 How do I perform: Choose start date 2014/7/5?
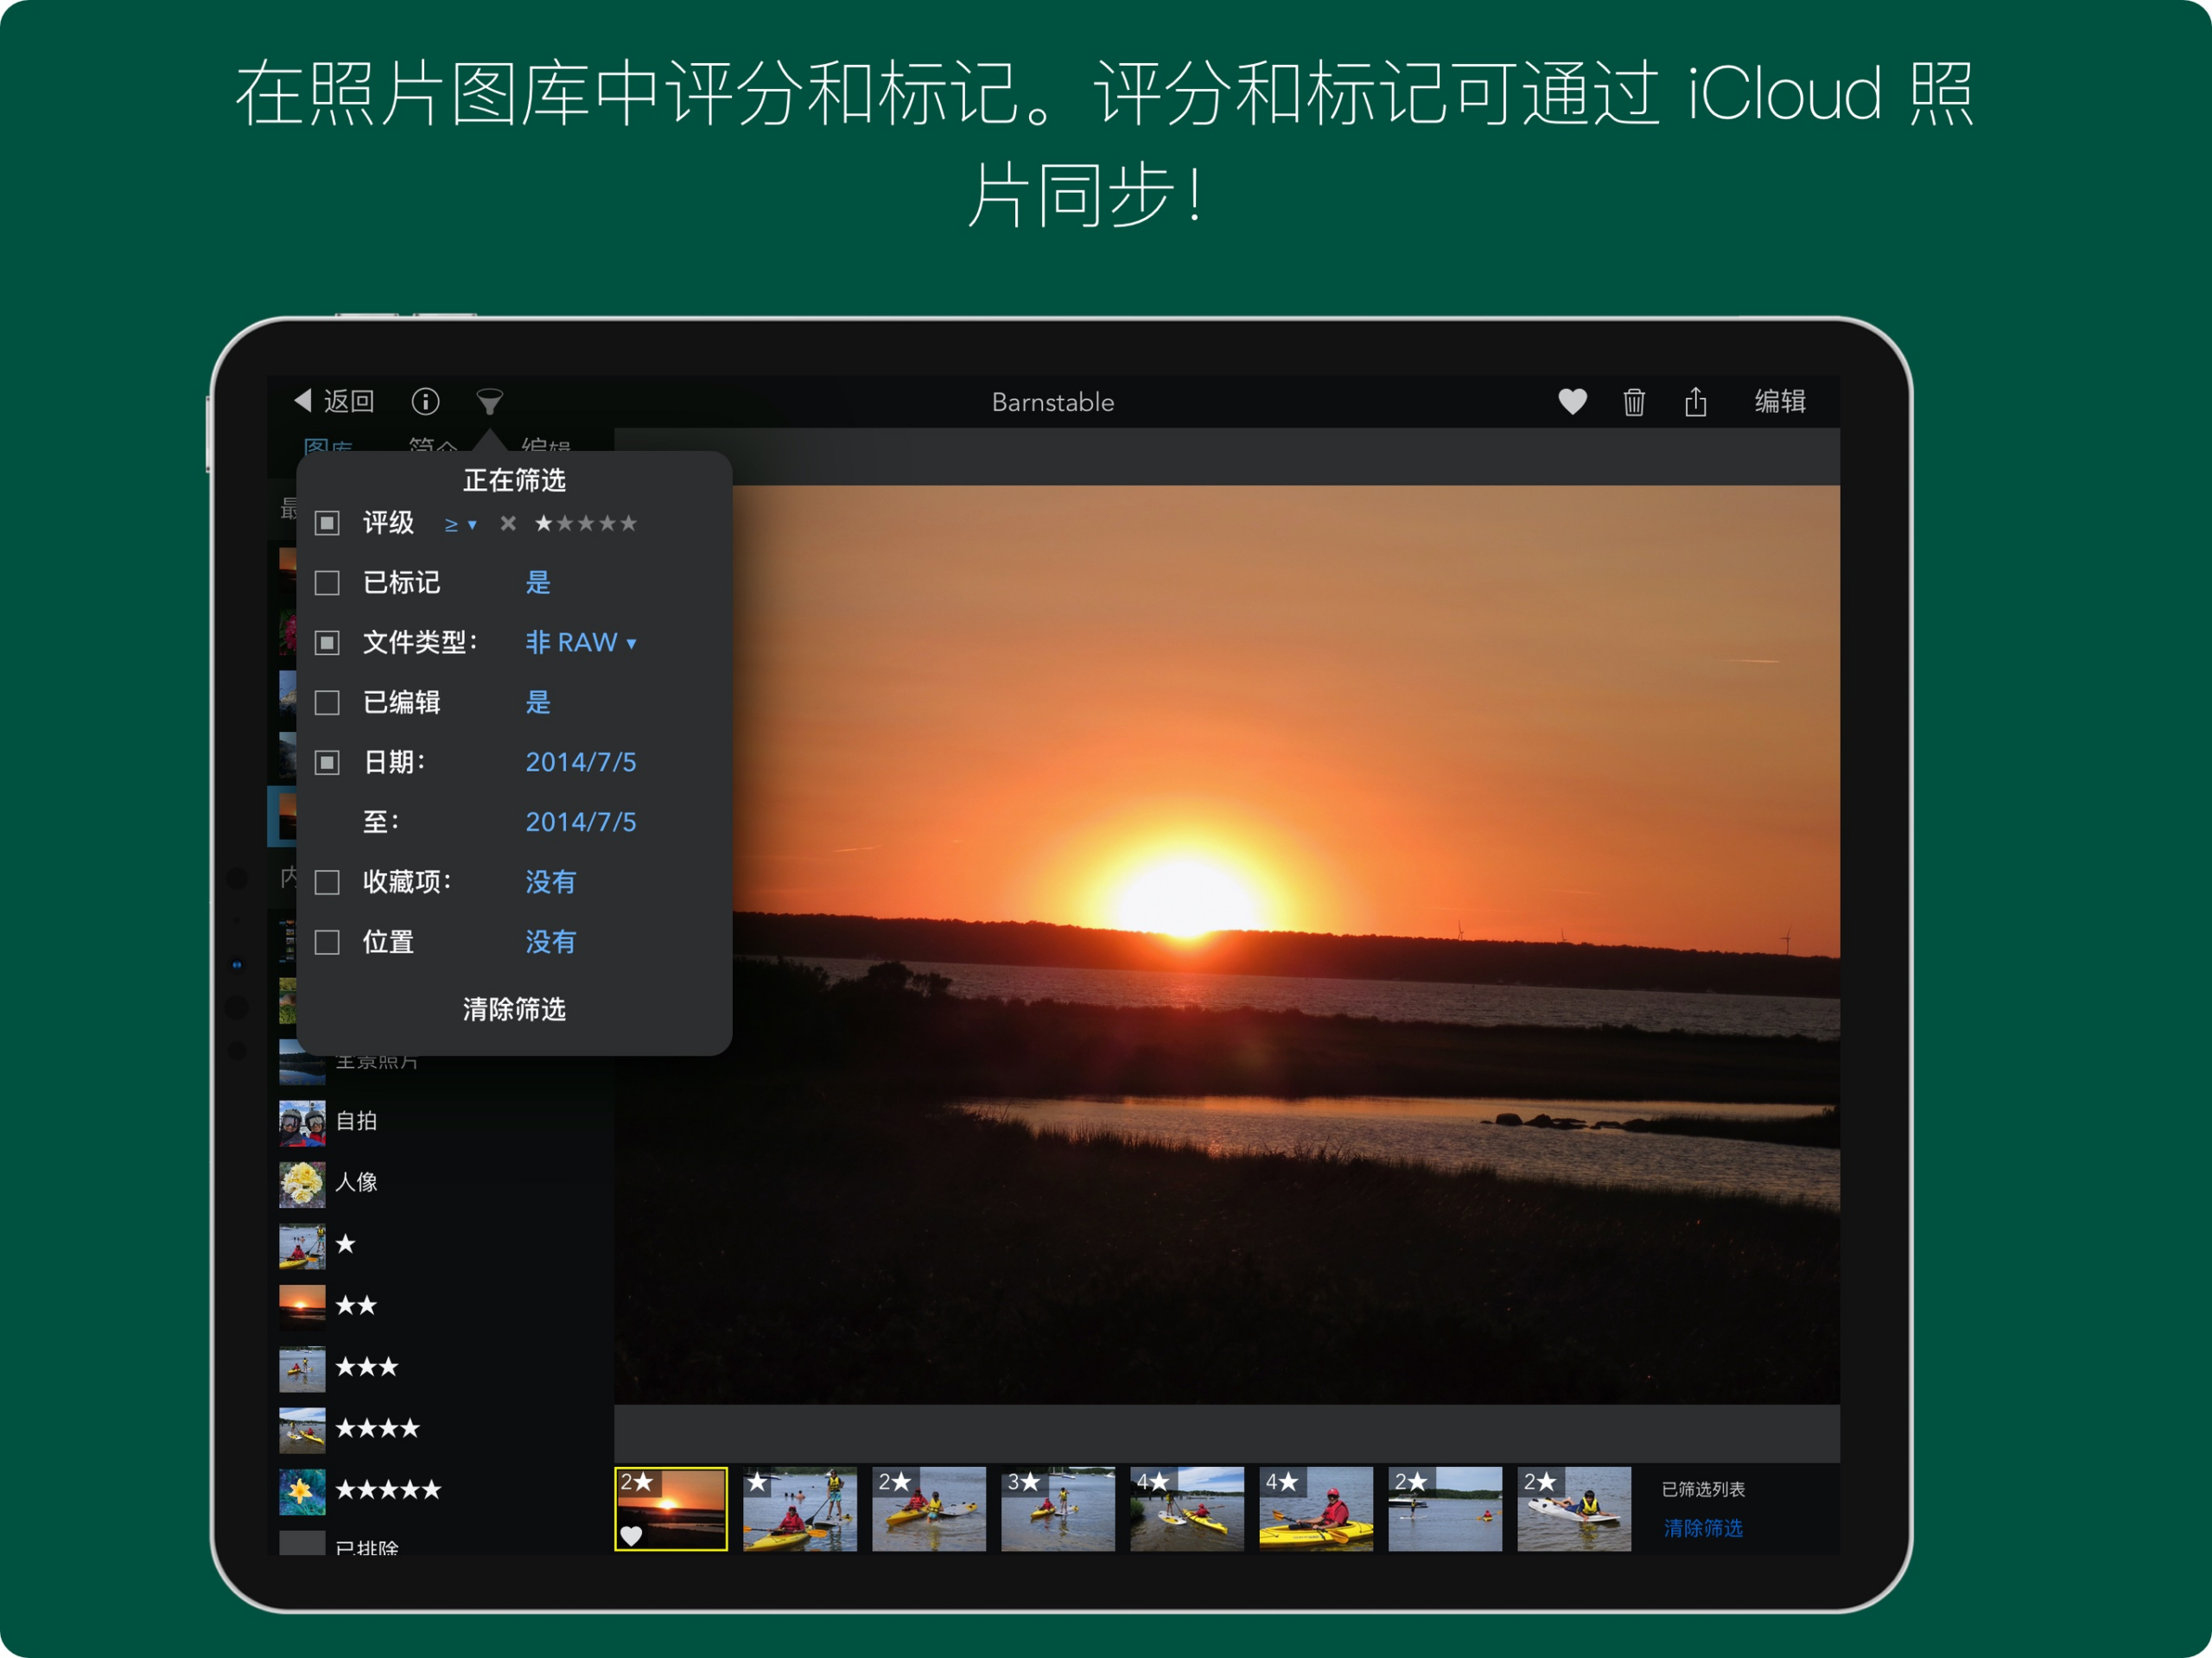click(x=581, y=762)
